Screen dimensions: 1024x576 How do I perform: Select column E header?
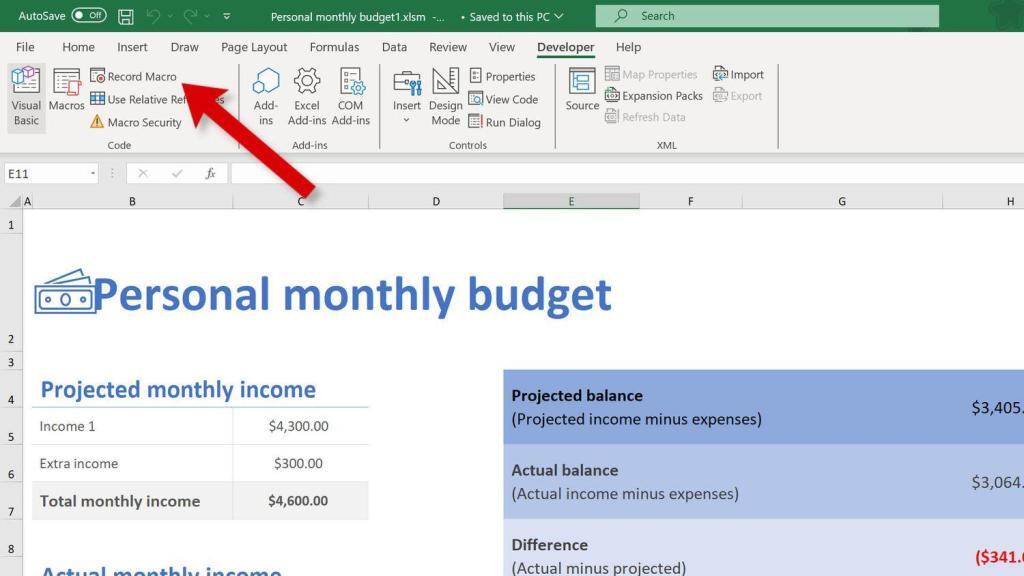[571, 201]
